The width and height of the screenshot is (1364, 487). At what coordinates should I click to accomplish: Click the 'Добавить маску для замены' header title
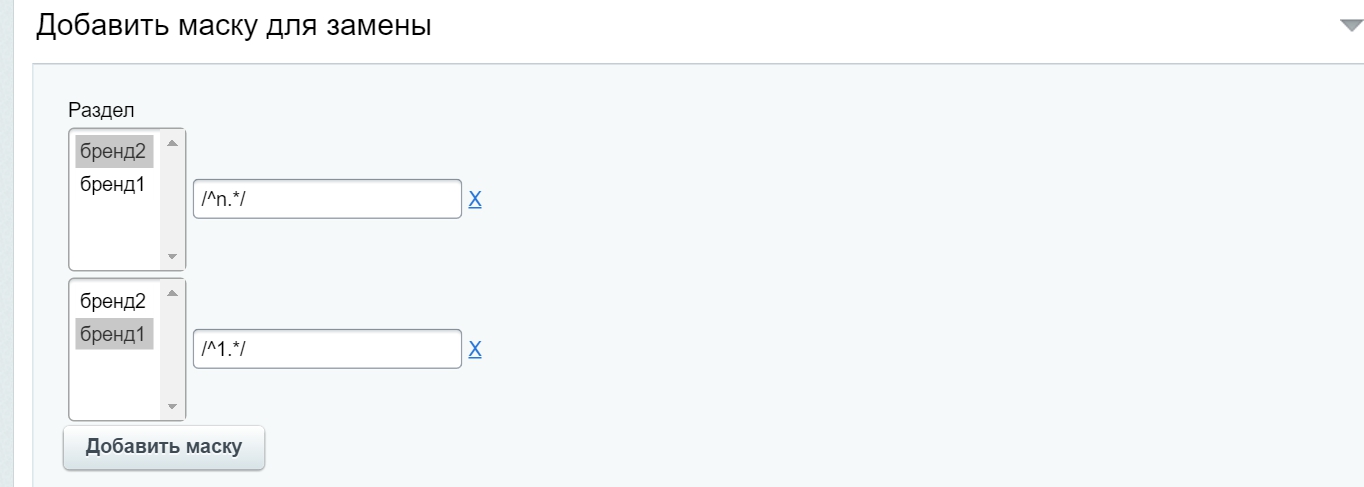point(233,26)
